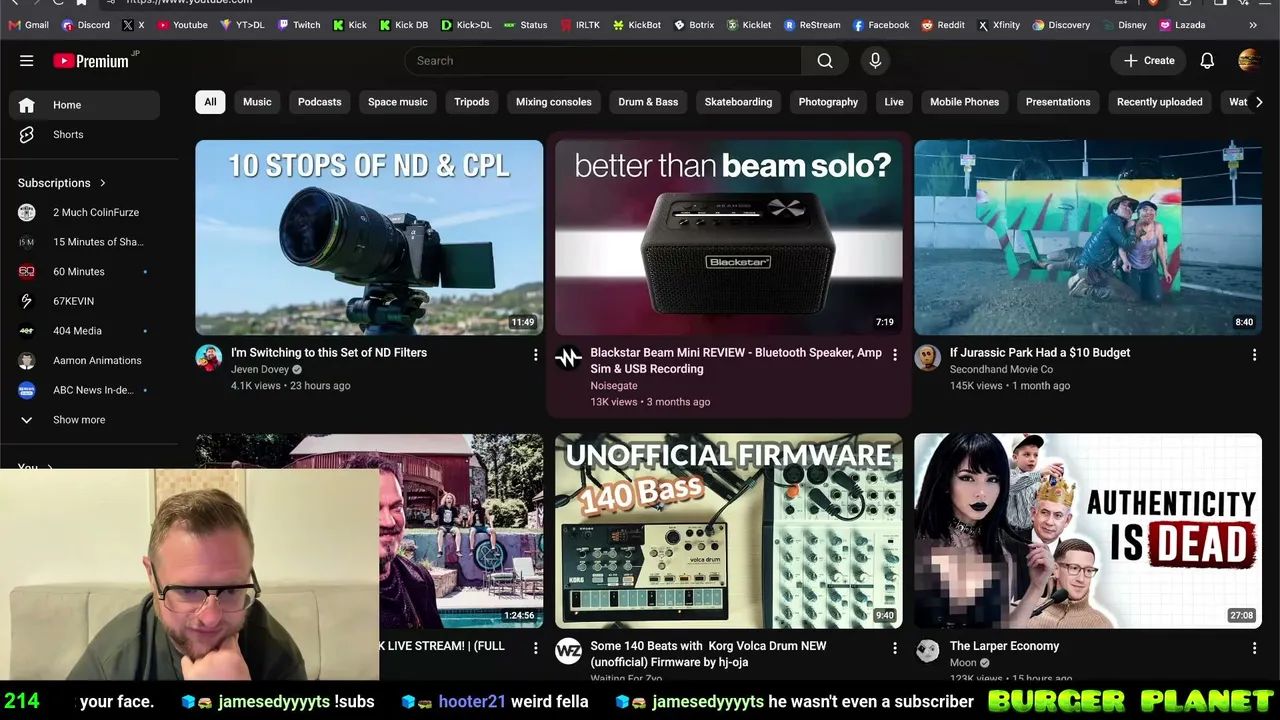Go to YouTube Premium home logo
The image size is (1280, 720).
point(92,61)
